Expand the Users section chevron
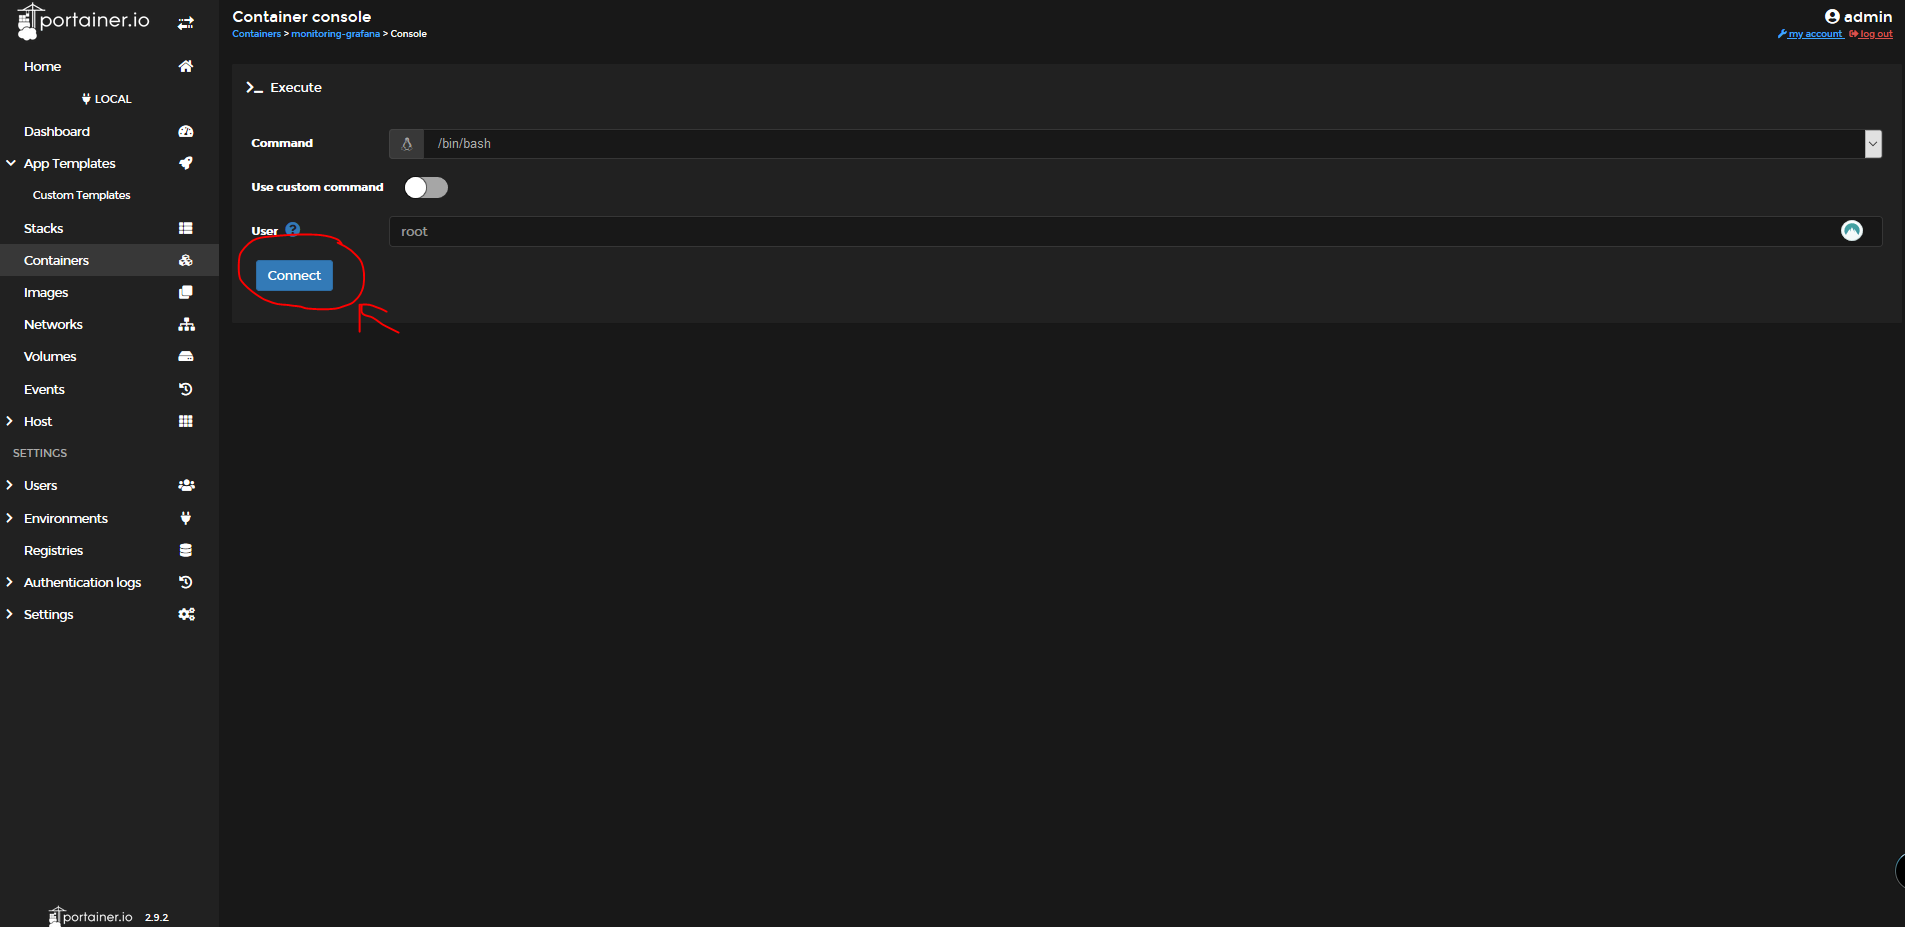 point(9,485)
